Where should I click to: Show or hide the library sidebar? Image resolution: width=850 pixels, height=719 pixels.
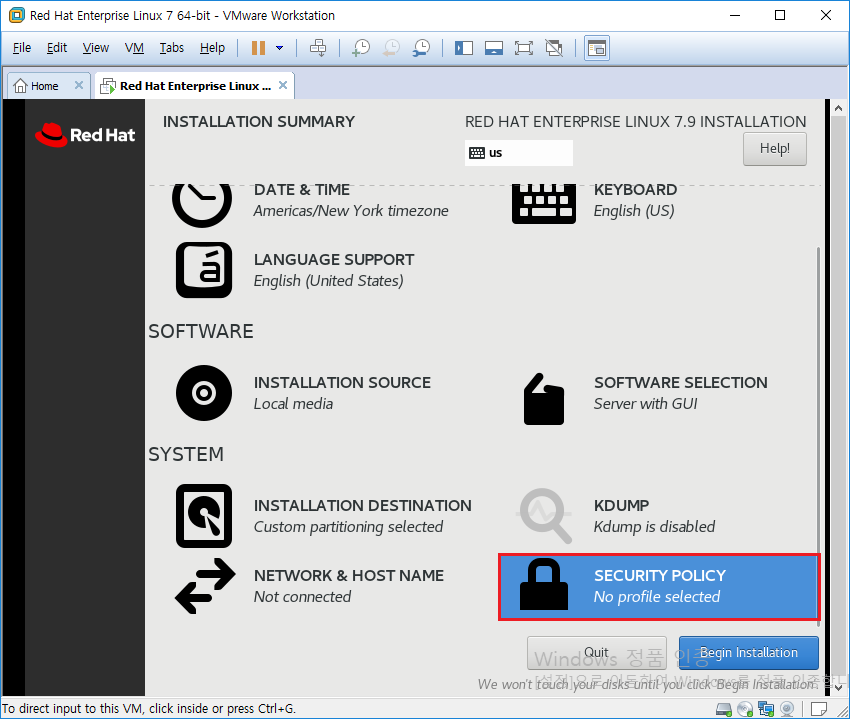[464, 48]
